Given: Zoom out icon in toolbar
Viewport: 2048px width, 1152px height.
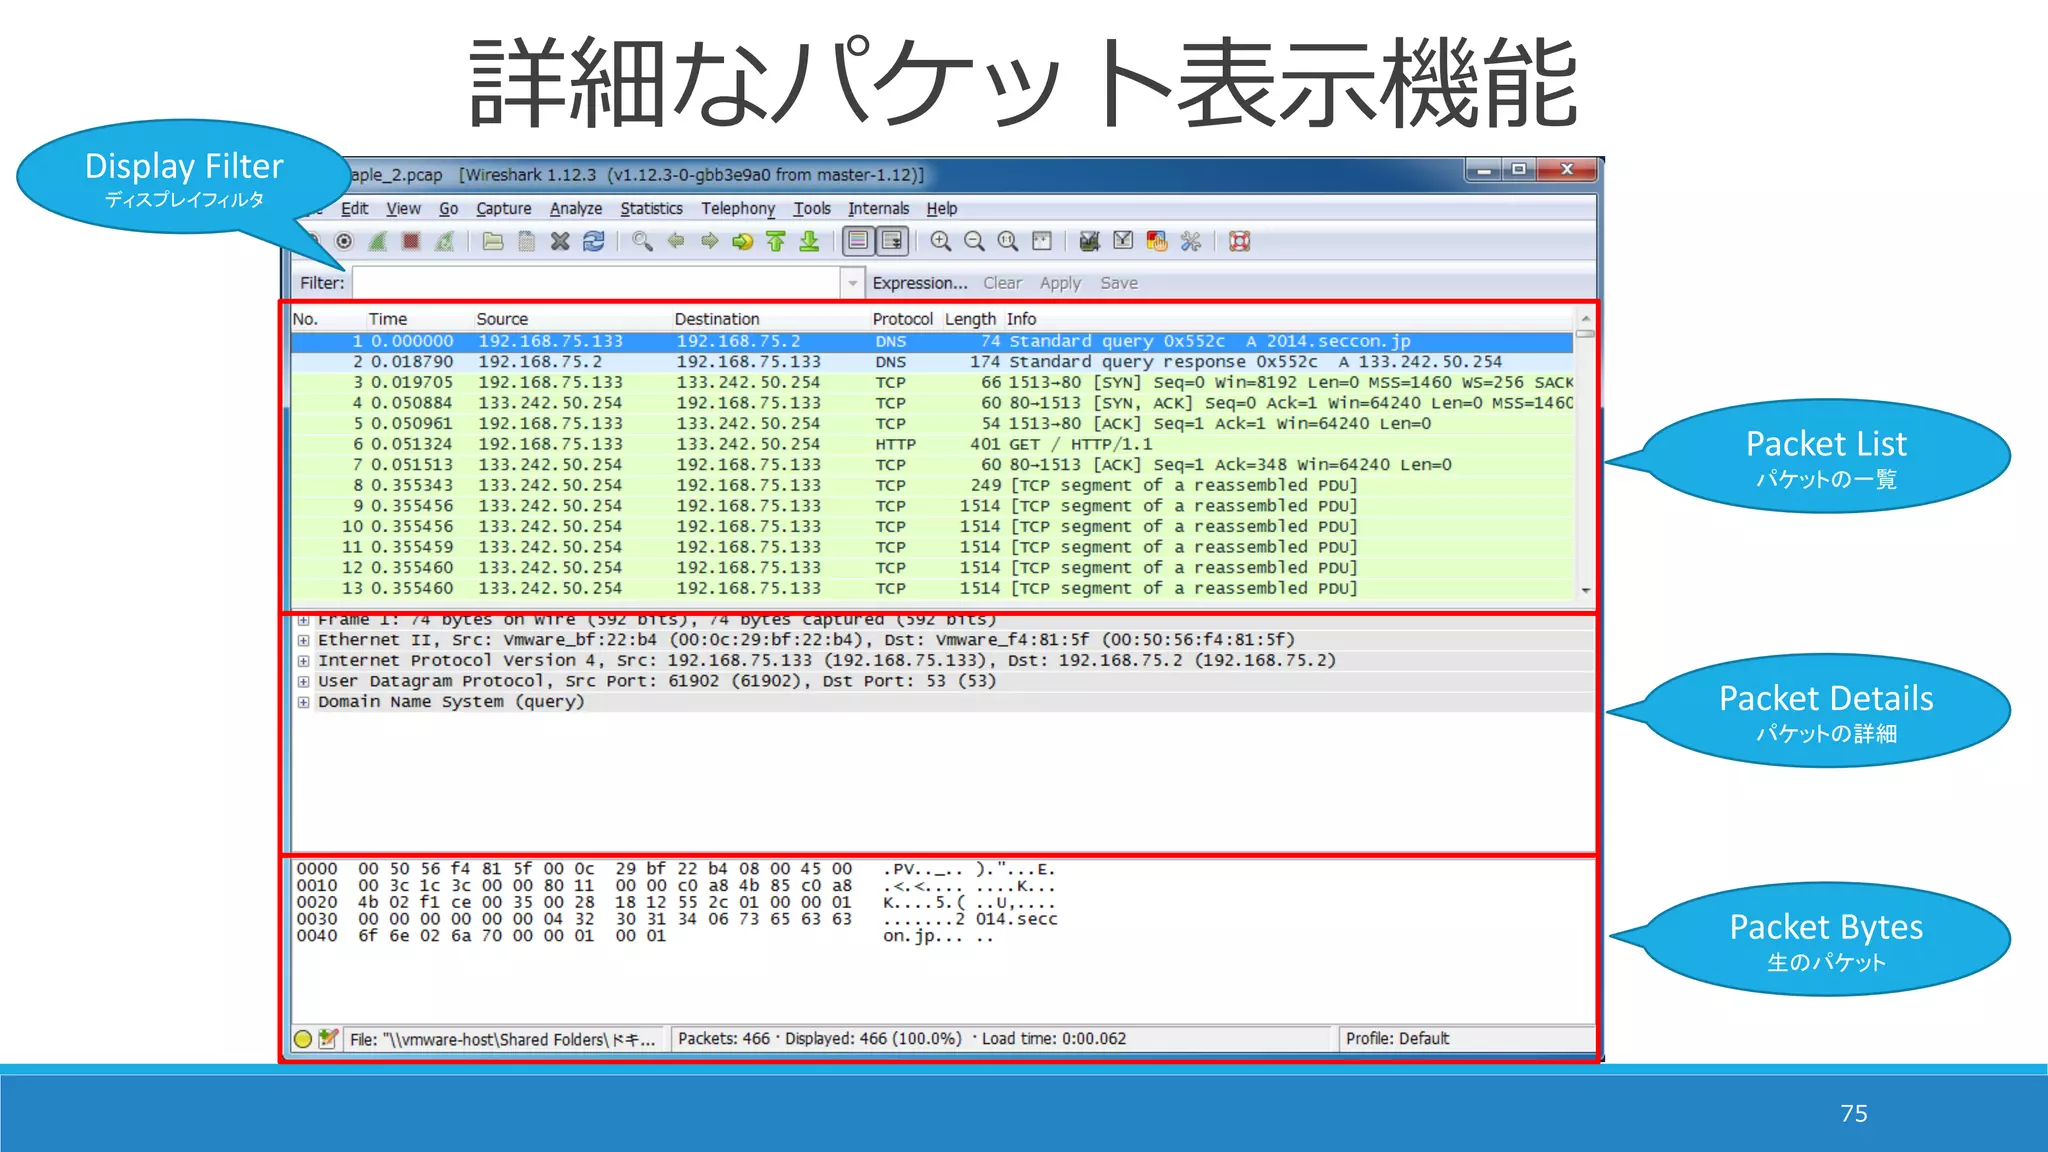Looking at the screenshot, I should tap(974, 241).
